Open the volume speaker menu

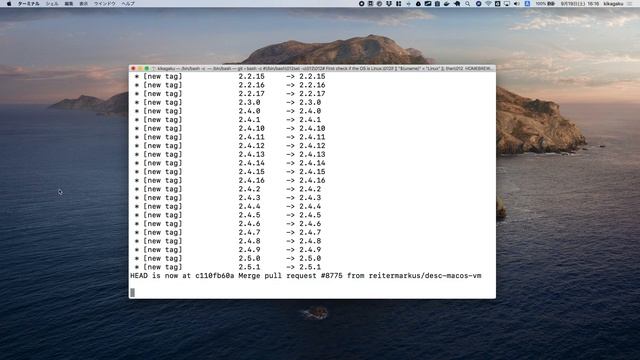[x=516, y=4]
